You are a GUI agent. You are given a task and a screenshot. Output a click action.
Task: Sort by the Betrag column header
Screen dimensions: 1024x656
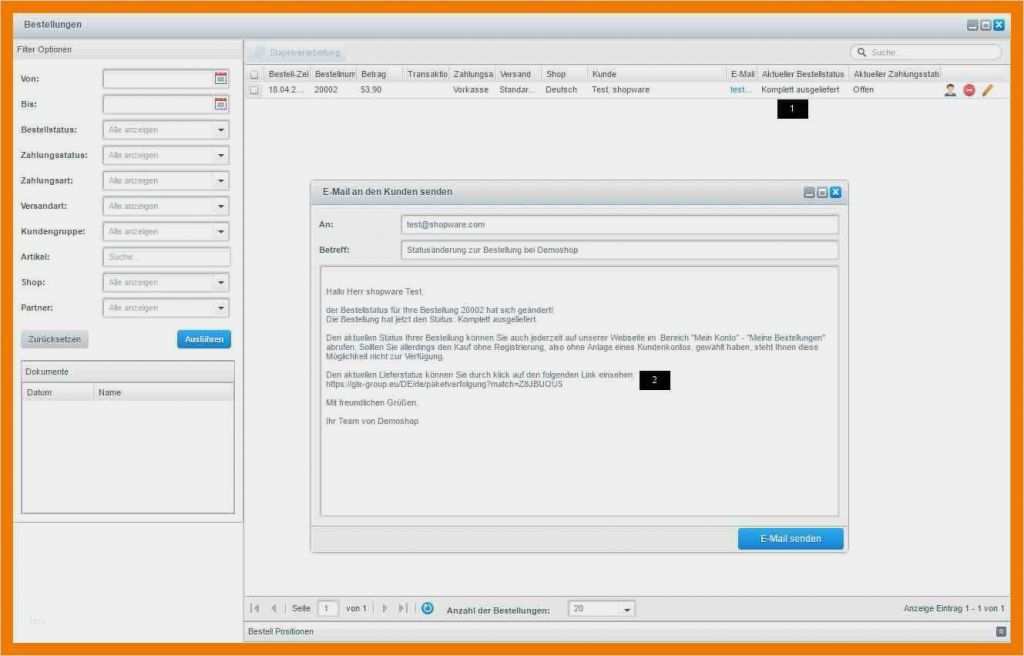click(380, 74)
